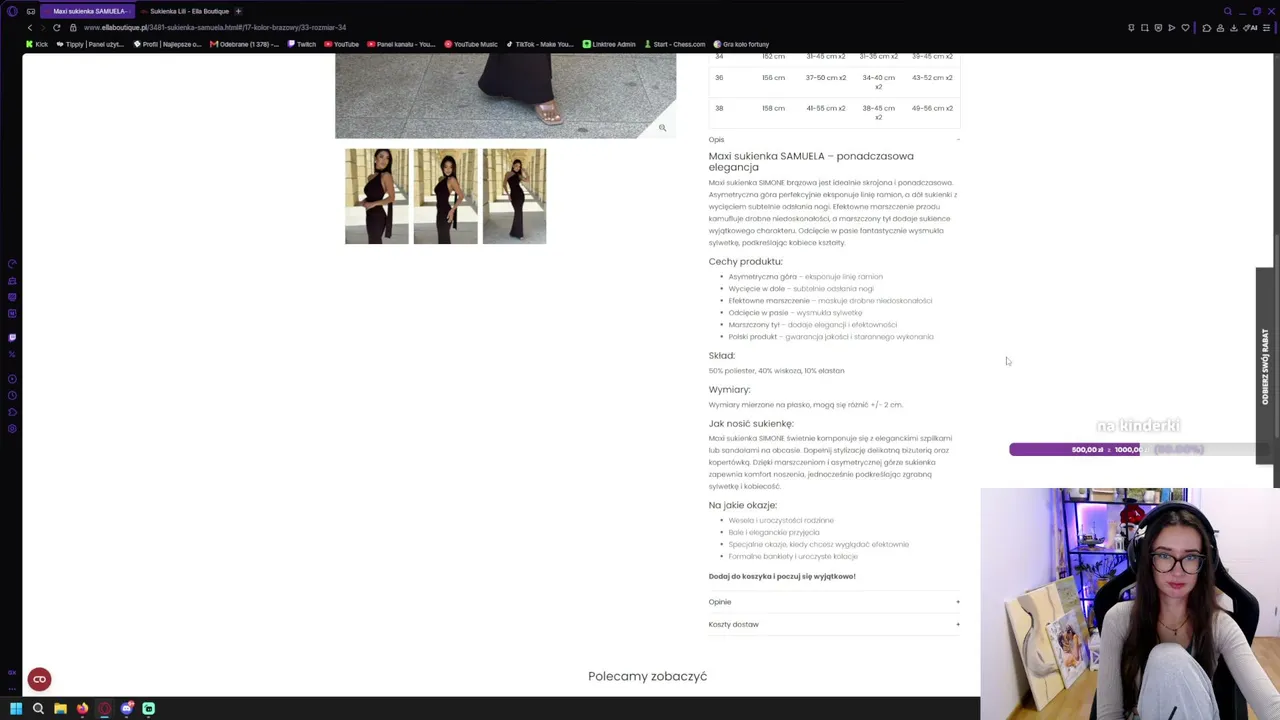This screenshot has height=720, width=1280.
Task: Open the Linktree Admin bookmark
Action: pos(609,44)
